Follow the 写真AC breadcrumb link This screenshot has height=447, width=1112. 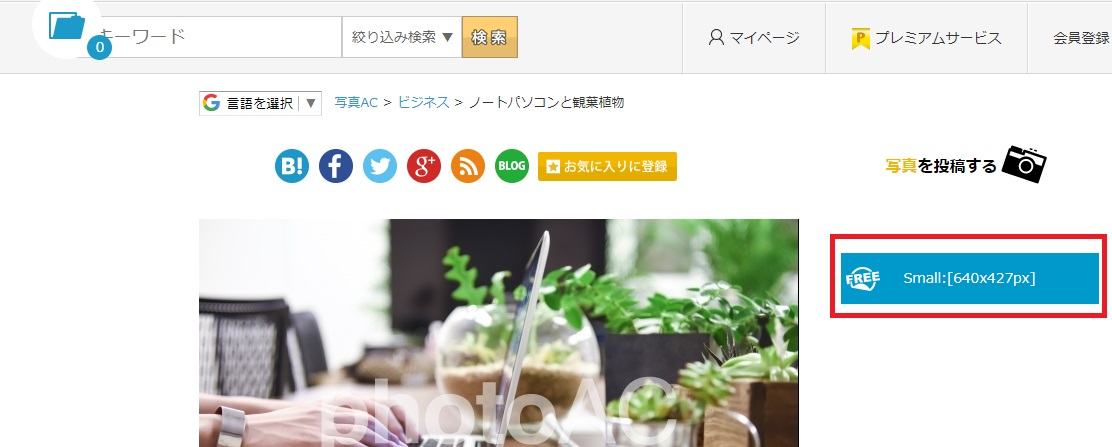tap(356, 102)
